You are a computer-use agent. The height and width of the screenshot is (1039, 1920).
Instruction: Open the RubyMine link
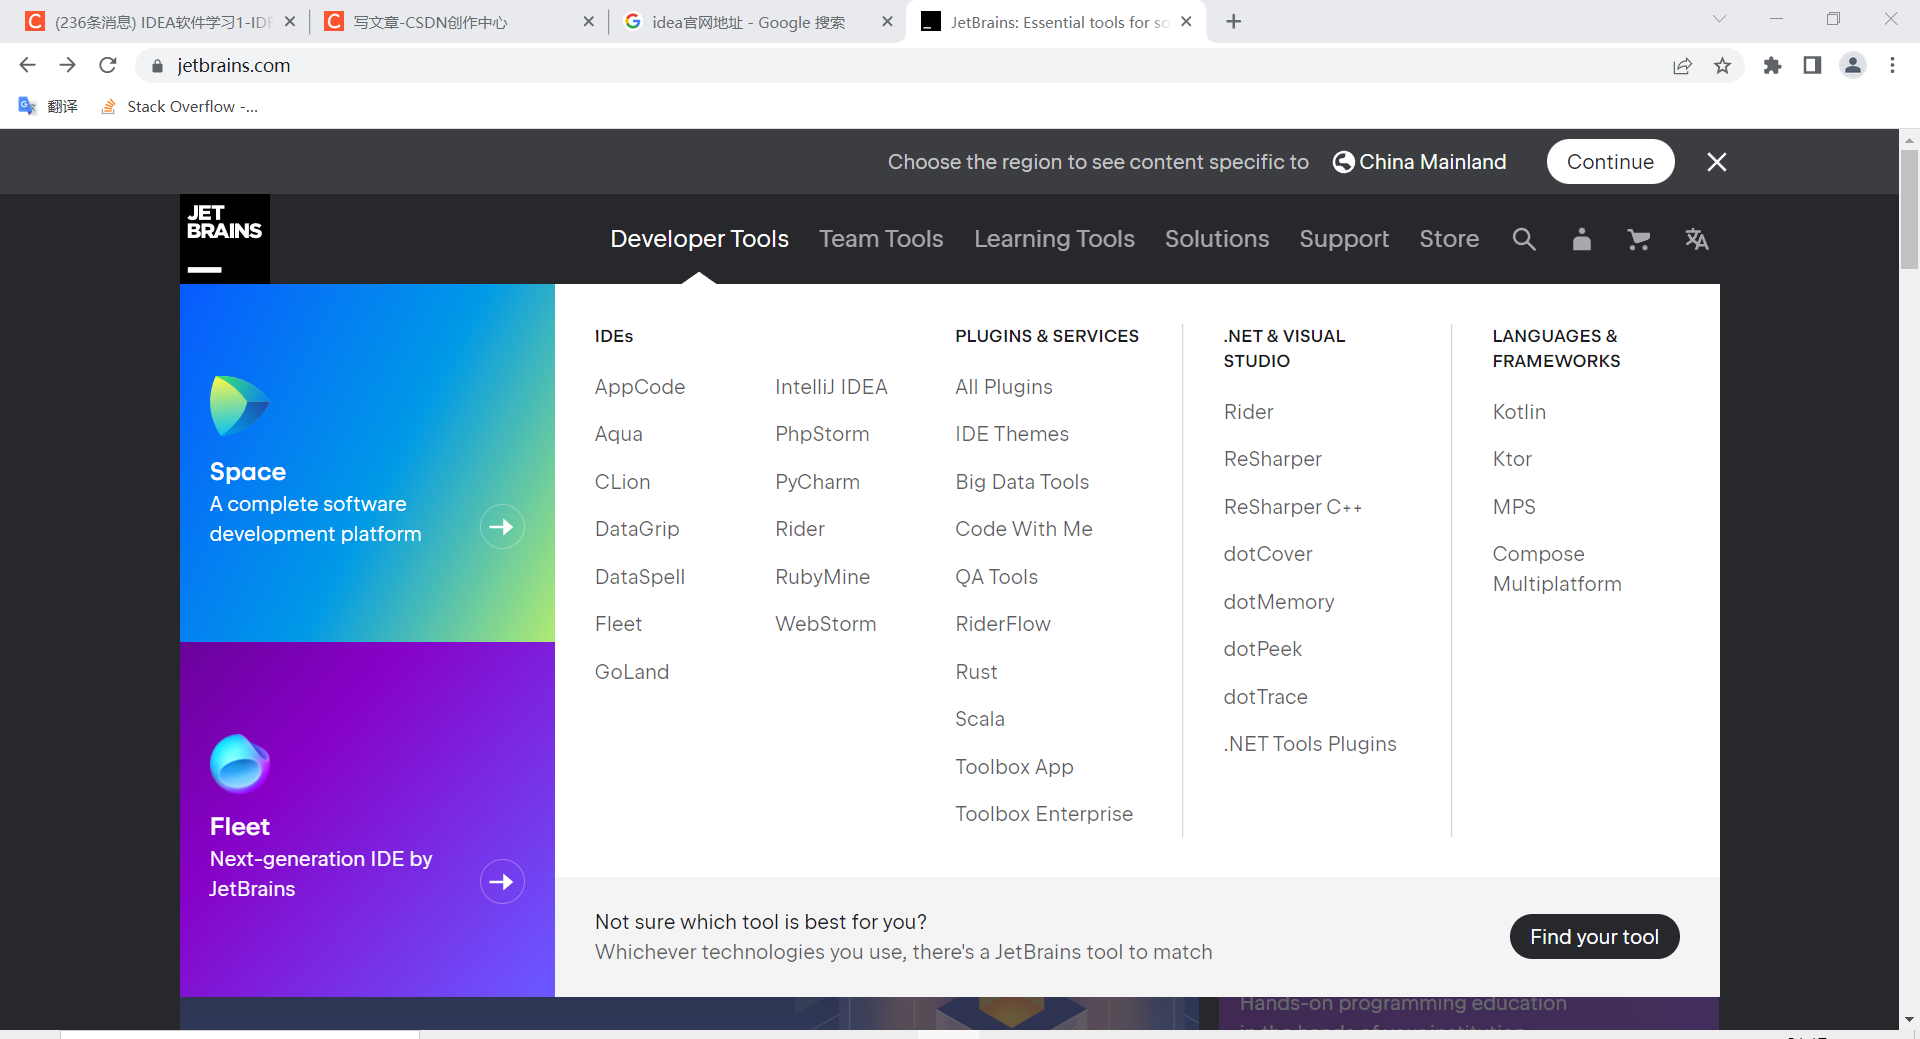pos(822,577)
